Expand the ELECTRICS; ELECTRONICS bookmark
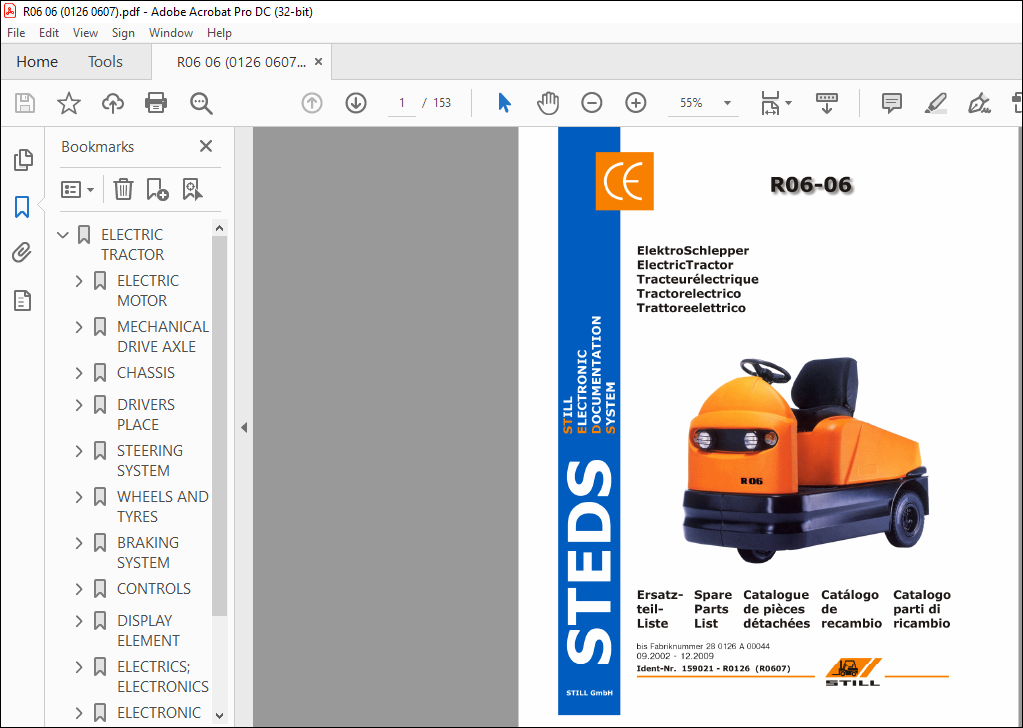Screen dimensions: 1023x728 pyautogui.click(x=79, y=667)
